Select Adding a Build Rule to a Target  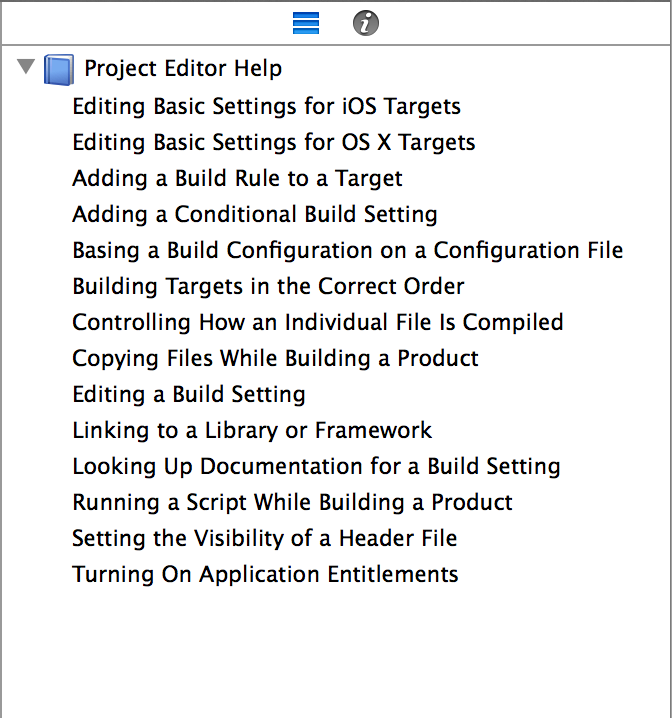click(x=237, y=178)
